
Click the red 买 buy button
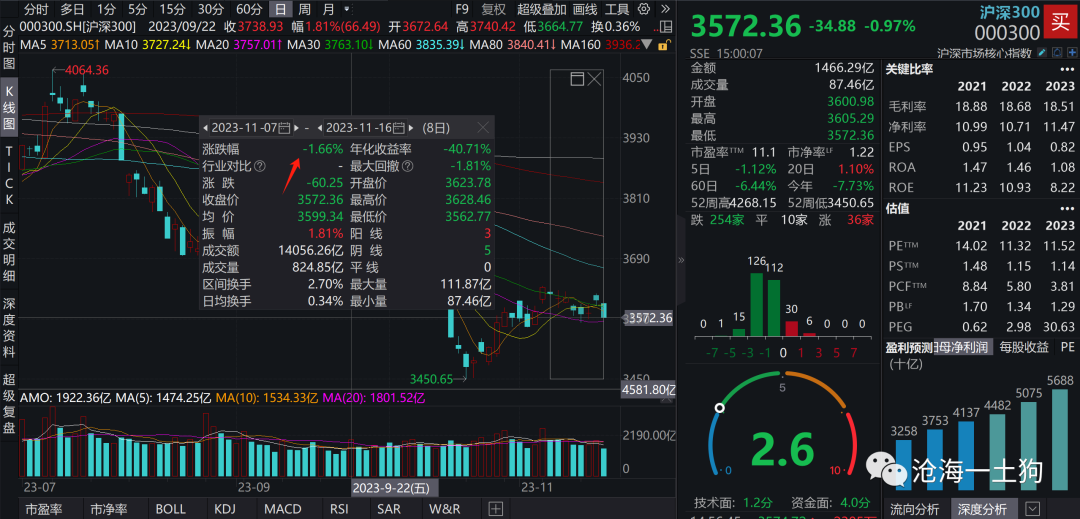pyautogui.click(x=1061, y=21)
